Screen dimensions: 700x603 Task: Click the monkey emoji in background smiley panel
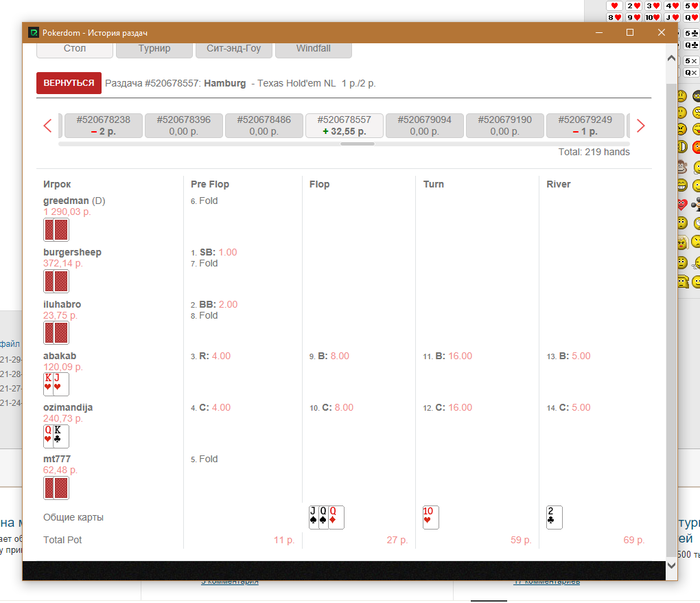(x=682, y=167)
